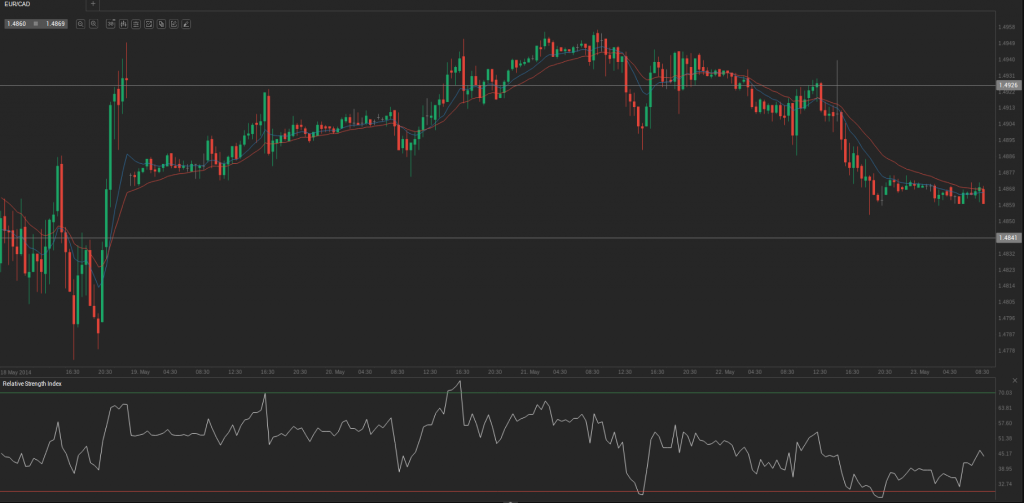Click the tag-shaped toolbar icon
Screen dimensions: 1024x503
pos(161,22)
